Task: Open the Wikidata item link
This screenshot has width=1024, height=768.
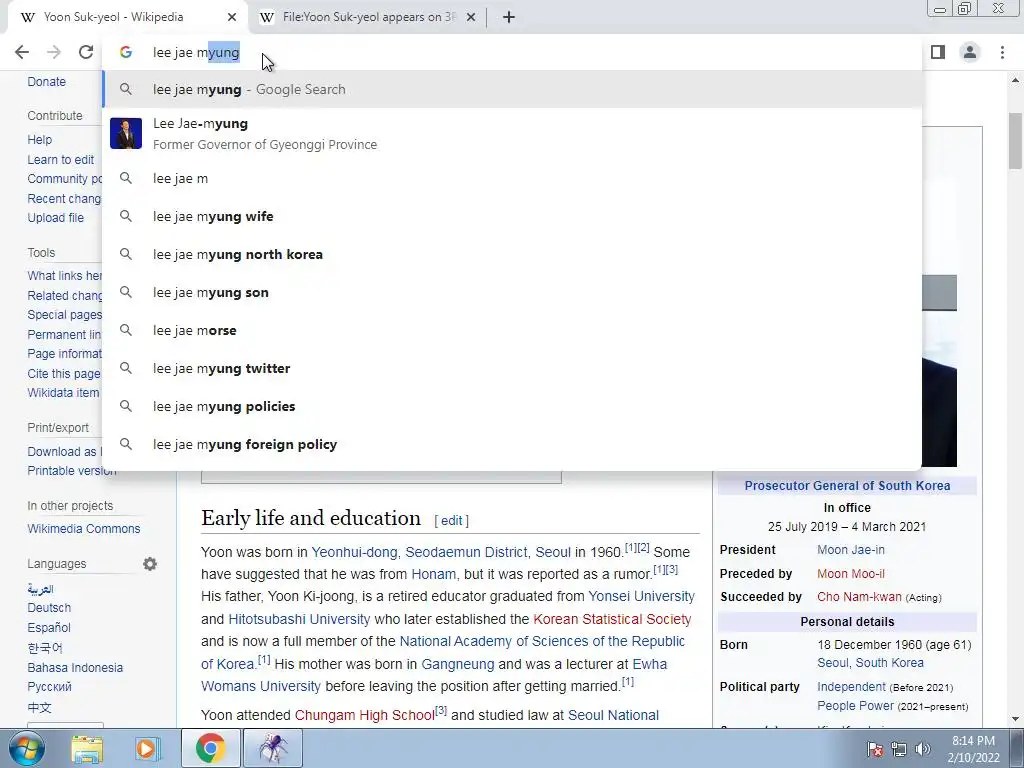Action: (63, 392)
